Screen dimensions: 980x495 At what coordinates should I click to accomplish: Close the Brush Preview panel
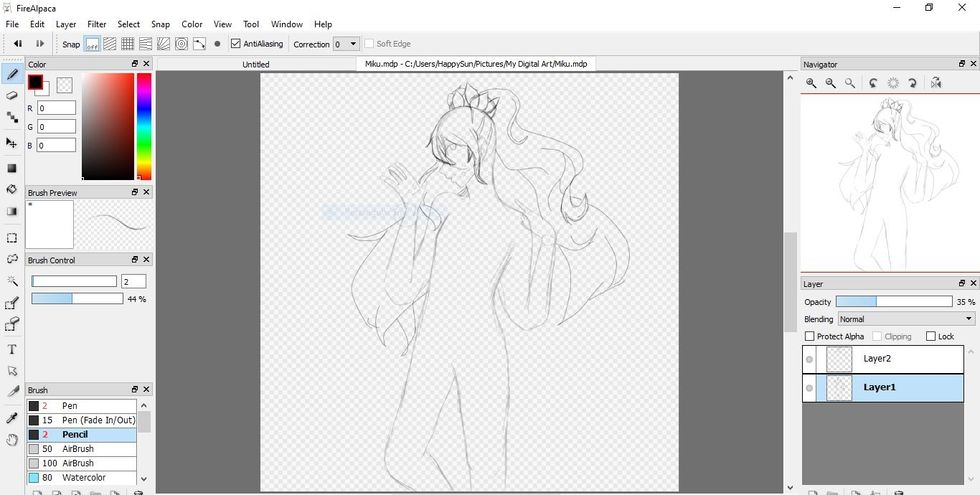(146, 192)
